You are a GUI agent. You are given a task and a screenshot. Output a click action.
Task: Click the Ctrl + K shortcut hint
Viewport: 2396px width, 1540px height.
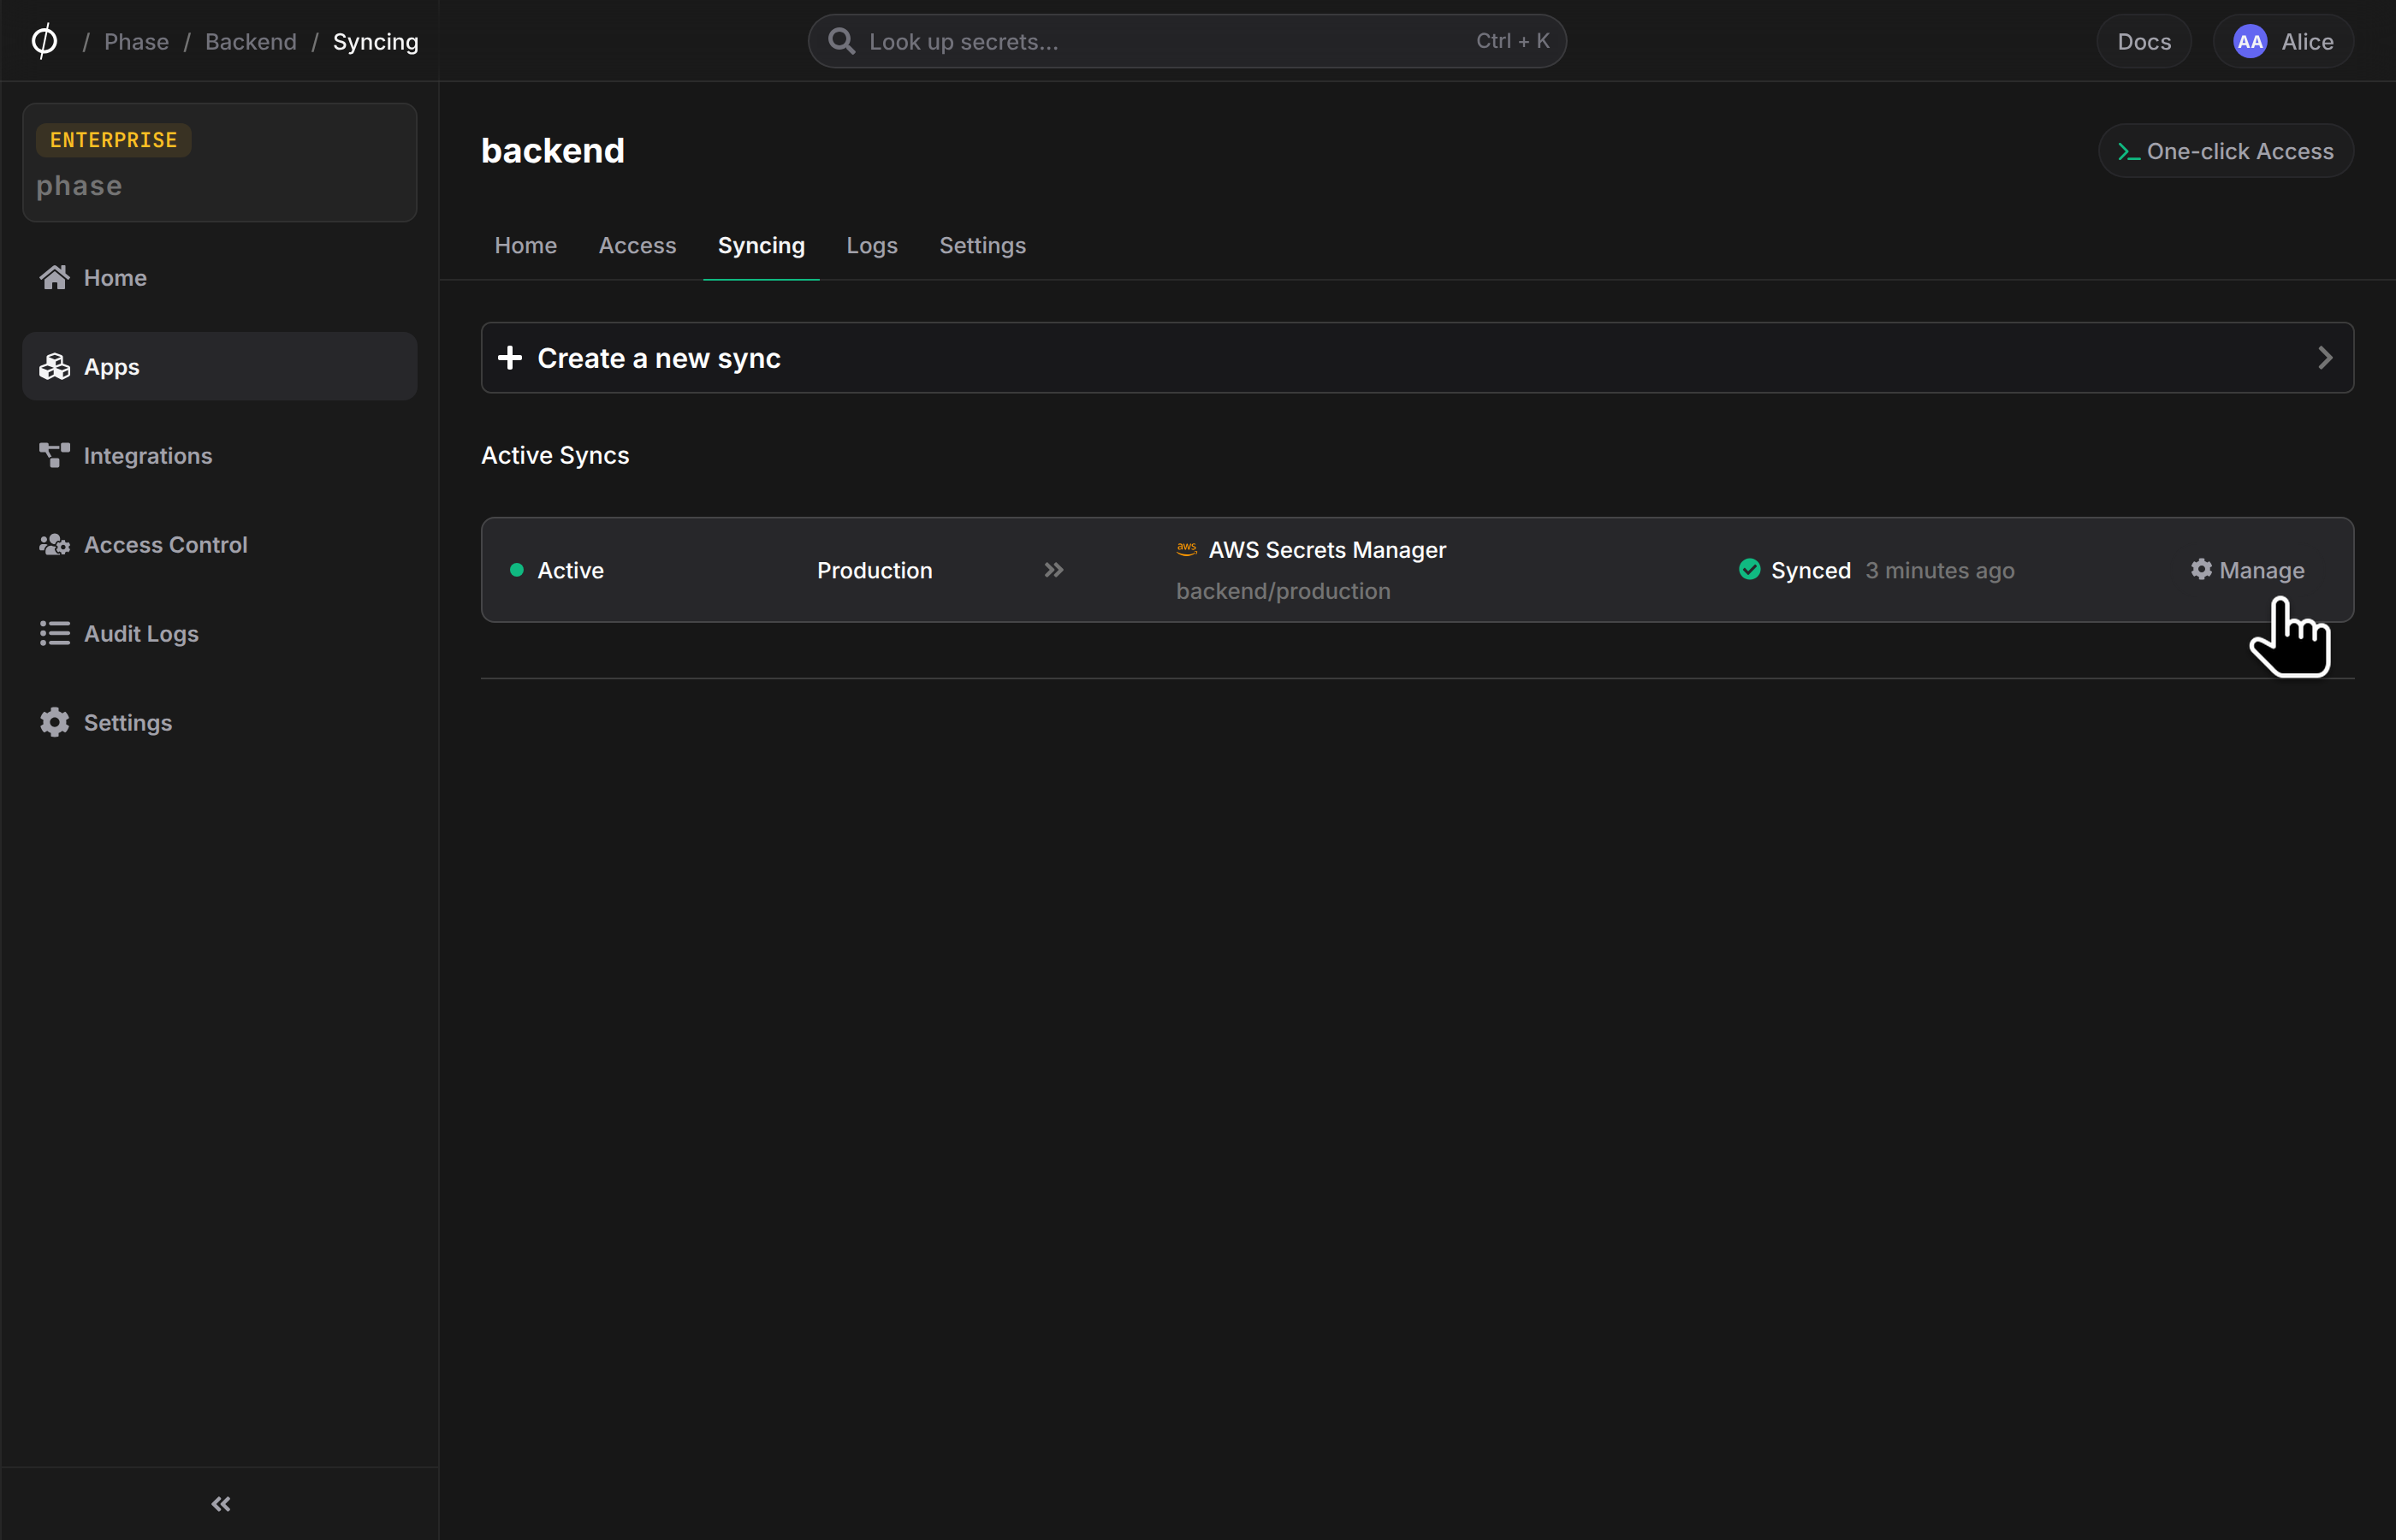(1513, 41)
